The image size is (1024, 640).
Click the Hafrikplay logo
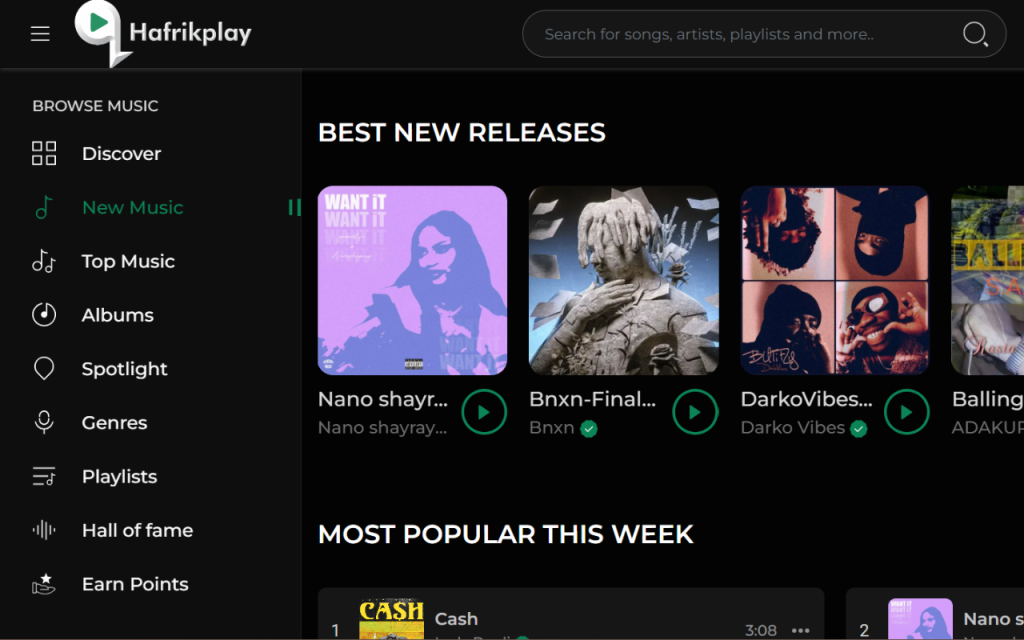(163, 34)
